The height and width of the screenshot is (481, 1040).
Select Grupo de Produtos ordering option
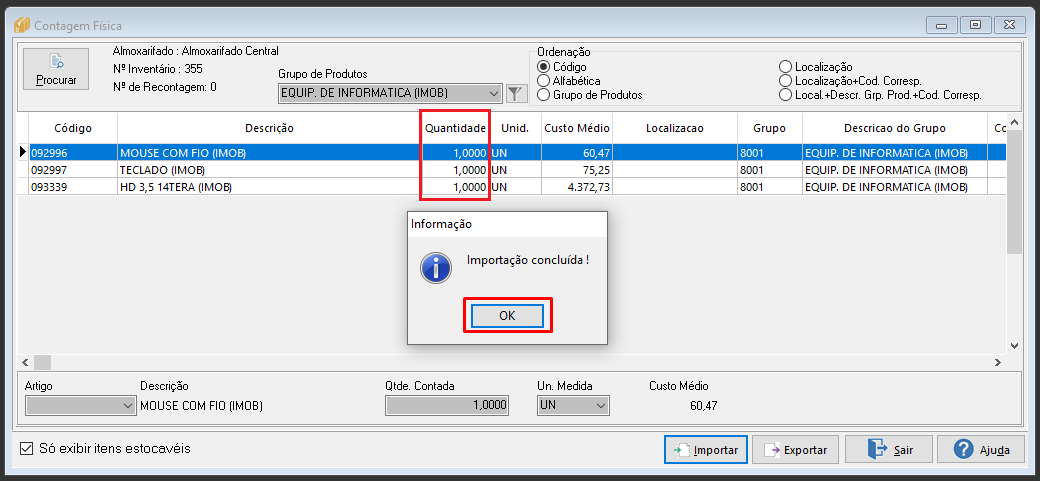pyautogui.click(x=544, y=95)
